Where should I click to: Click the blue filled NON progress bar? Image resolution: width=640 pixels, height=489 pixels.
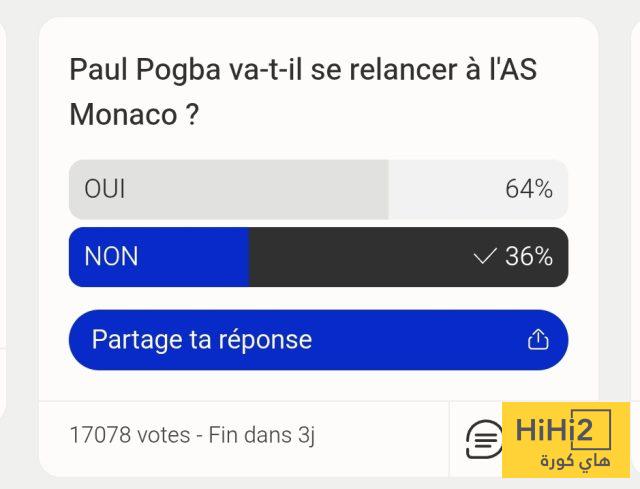pyautogui.click(x=190, y=257)
